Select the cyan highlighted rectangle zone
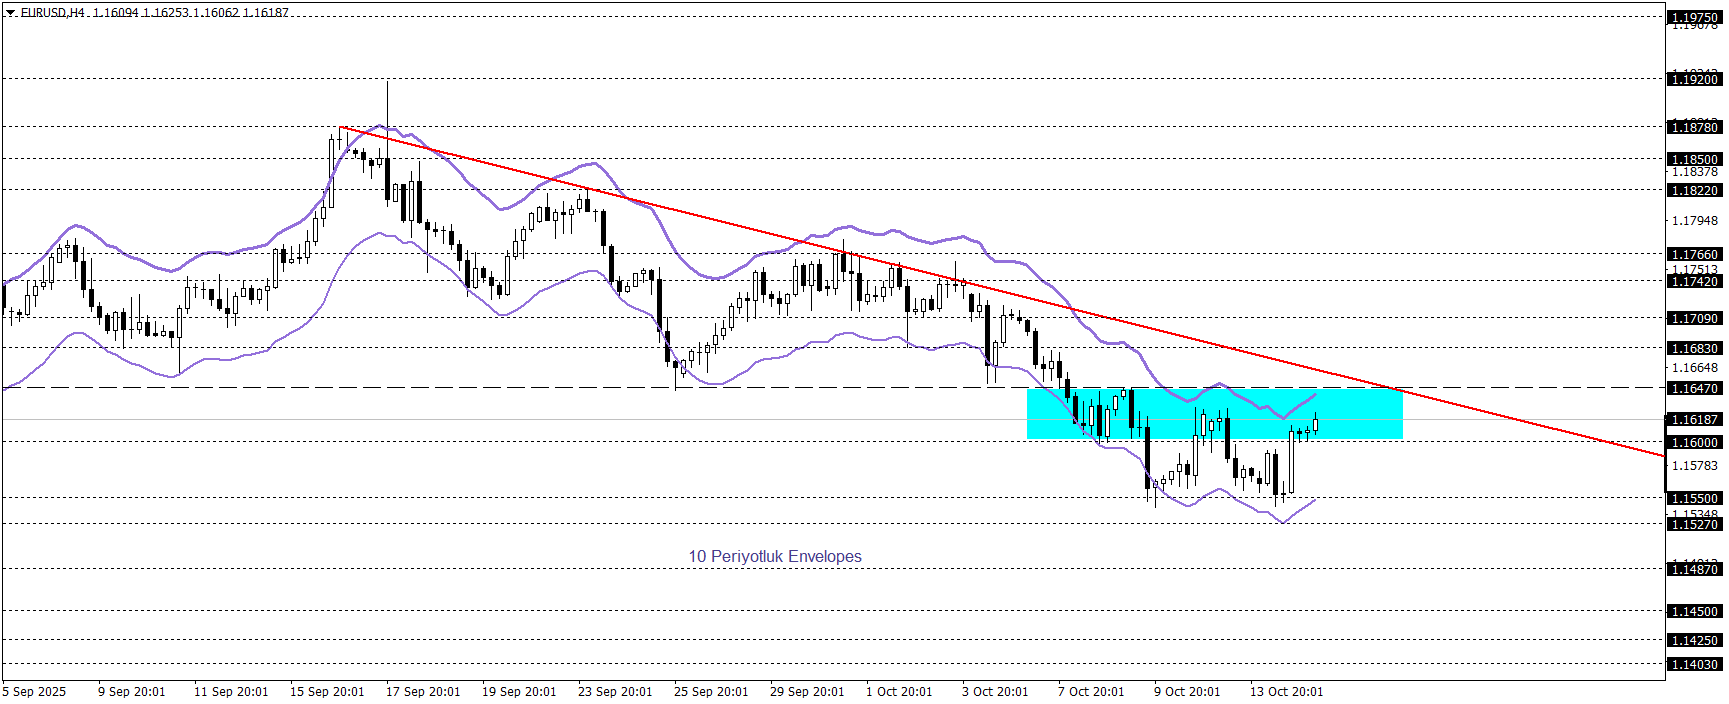1729x704 pixels. [x=1214, y=414]
